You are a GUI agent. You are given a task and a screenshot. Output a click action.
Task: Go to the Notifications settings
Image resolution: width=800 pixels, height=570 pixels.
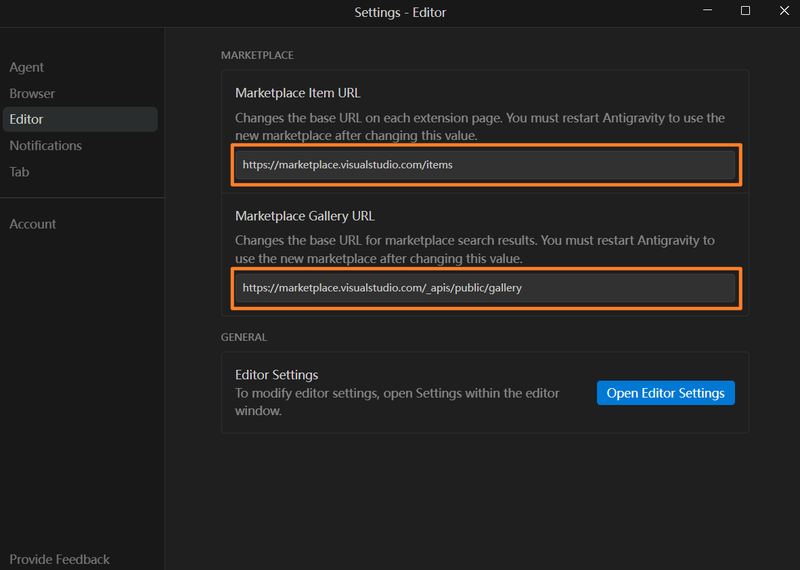pos(46,145)
